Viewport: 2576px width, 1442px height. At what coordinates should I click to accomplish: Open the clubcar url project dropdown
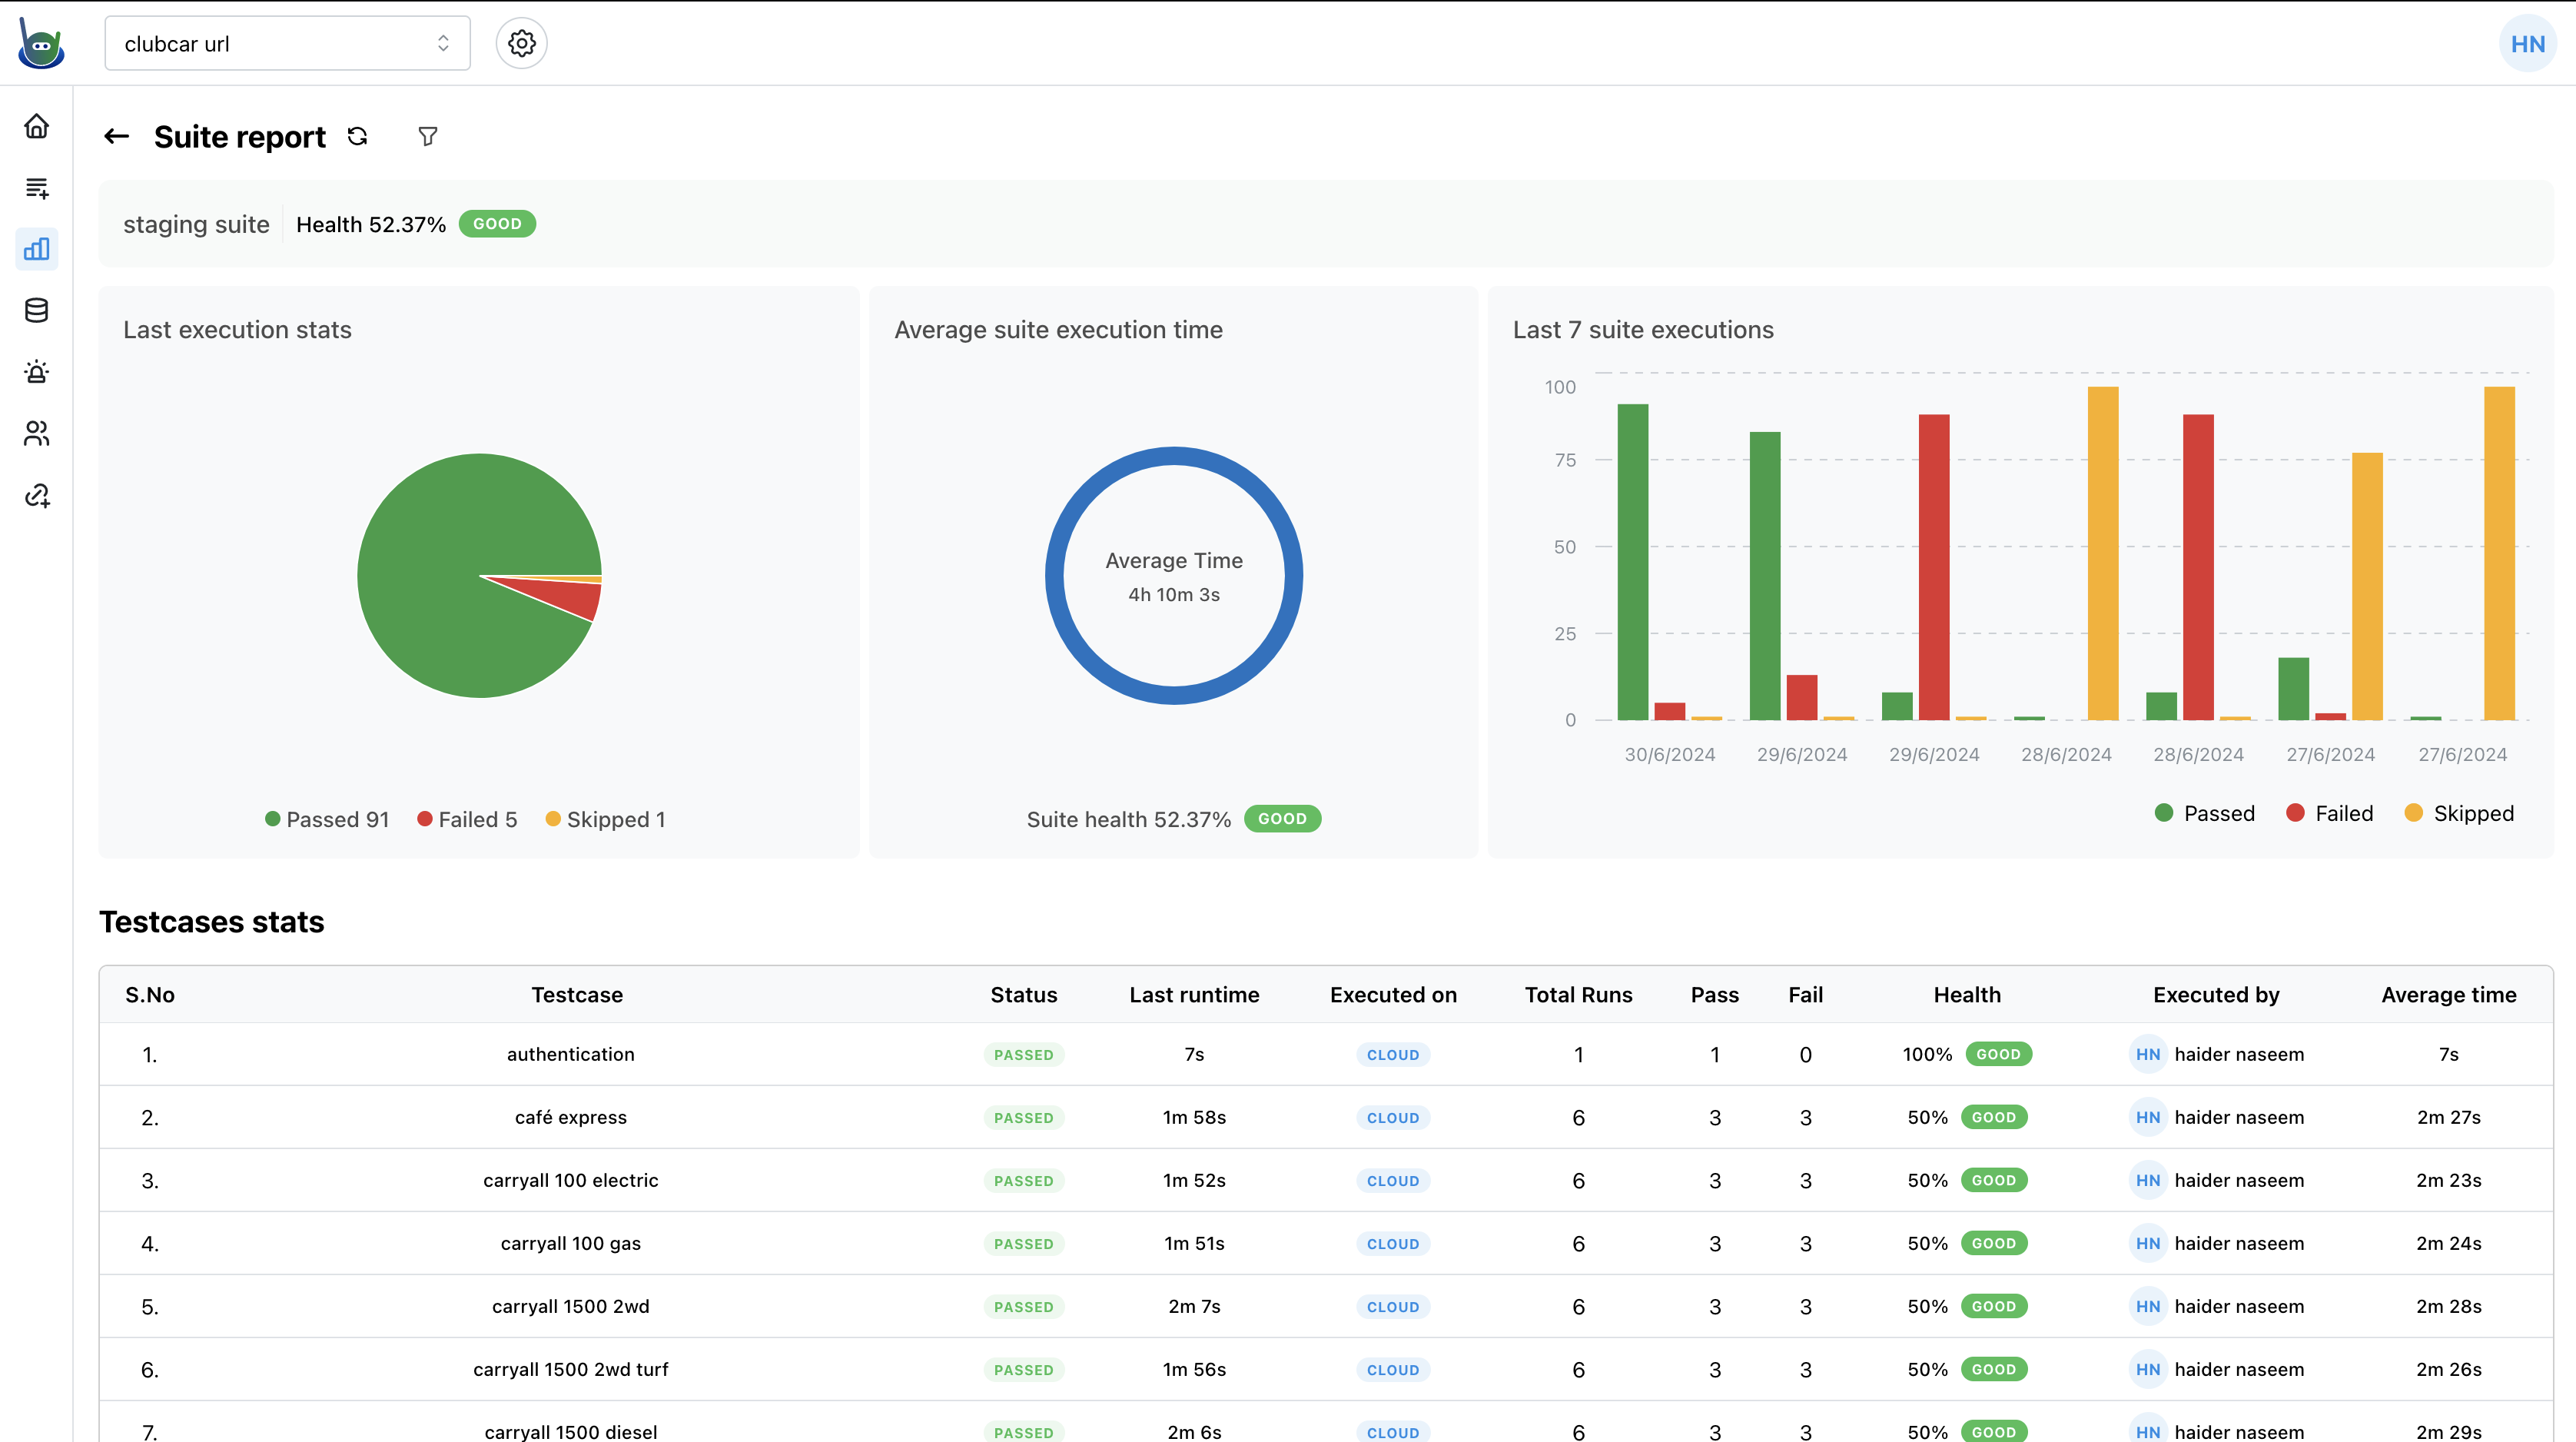coord(287,43)
